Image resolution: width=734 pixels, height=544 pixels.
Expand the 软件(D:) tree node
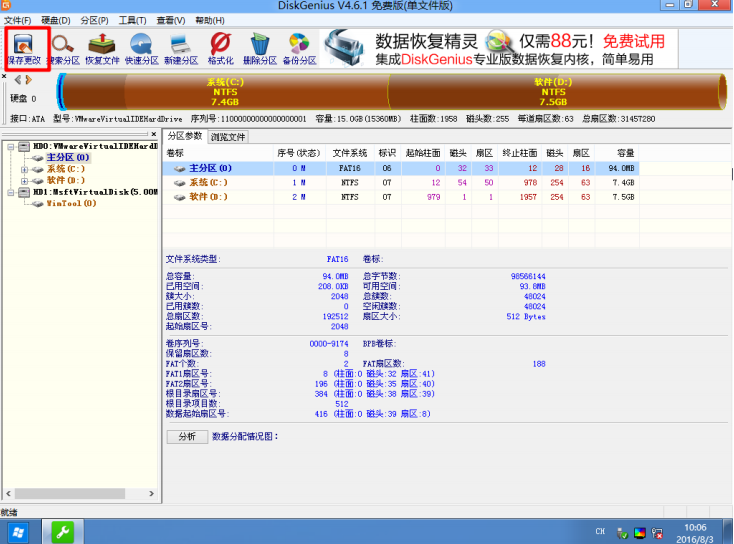tap(24, 181)
